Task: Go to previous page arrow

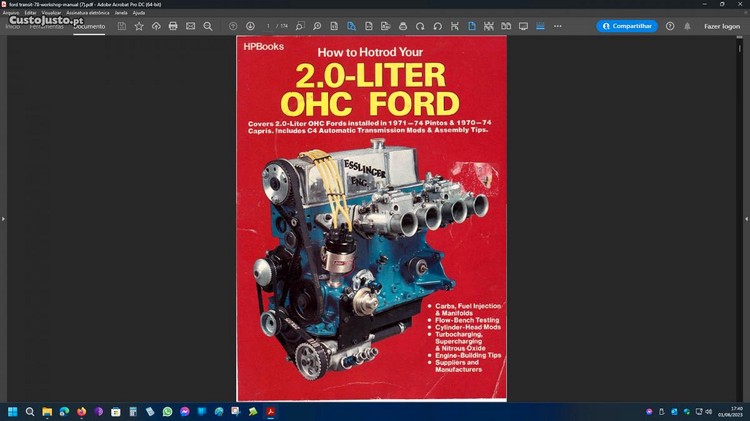Action: point(233,26)
